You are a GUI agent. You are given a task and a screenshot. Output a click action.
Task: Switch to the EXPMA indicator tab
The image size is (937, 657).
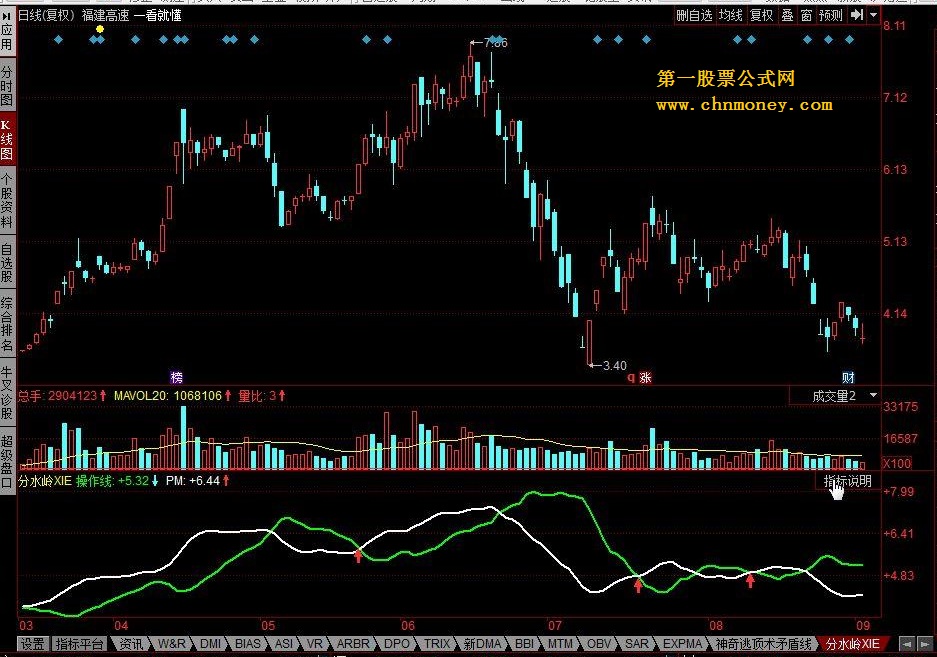pyautogui.click(x=682, y=644)
